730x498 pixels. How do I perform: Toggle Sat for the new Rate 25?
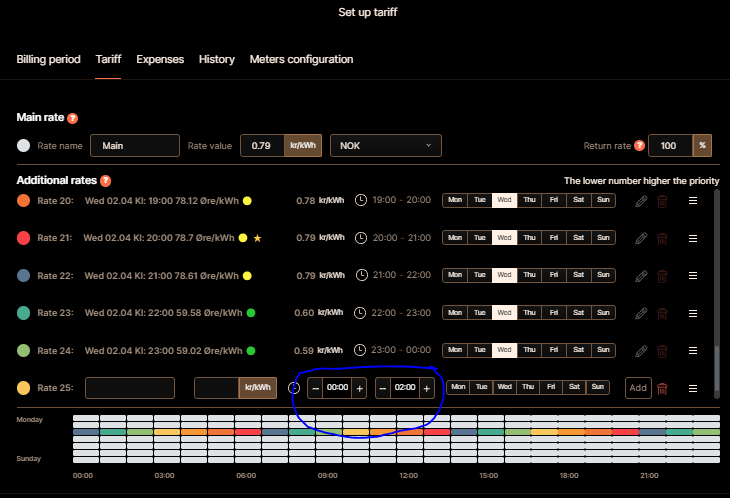(575, 387)
